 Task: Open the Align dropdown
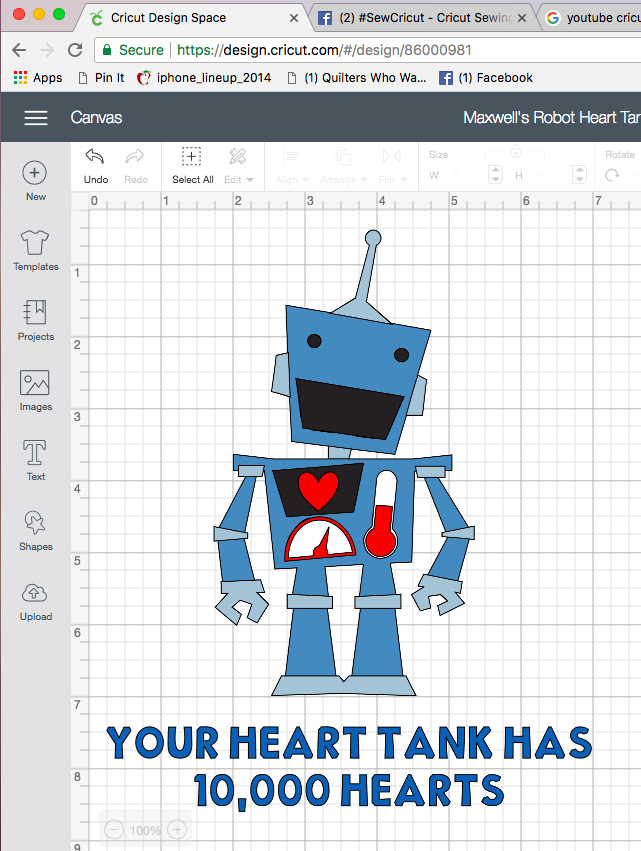click(x=291, y=168)
